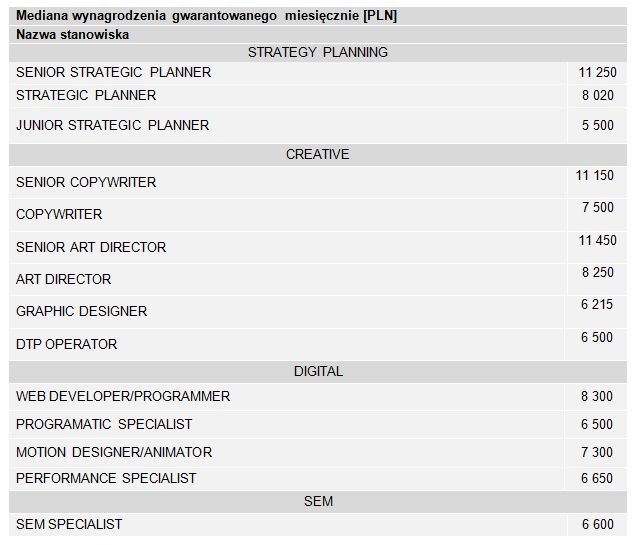Select the GRAPHIC DESIGNER row label

click(x=81, y=311)
